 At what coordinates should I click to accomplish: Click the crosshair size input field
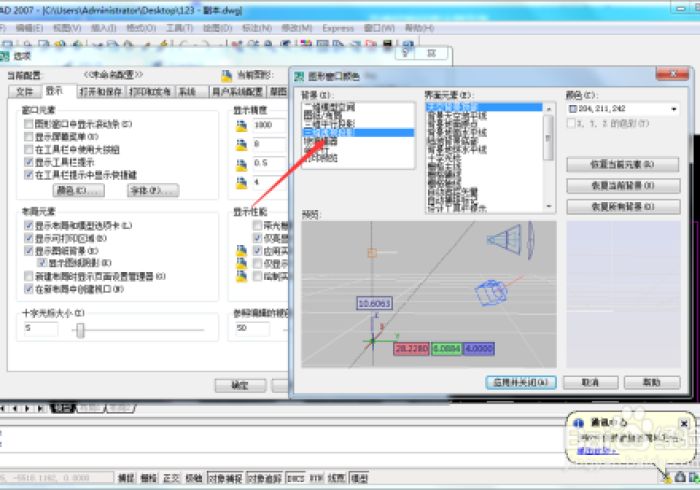pyautogui.click(x=43, y=328)
